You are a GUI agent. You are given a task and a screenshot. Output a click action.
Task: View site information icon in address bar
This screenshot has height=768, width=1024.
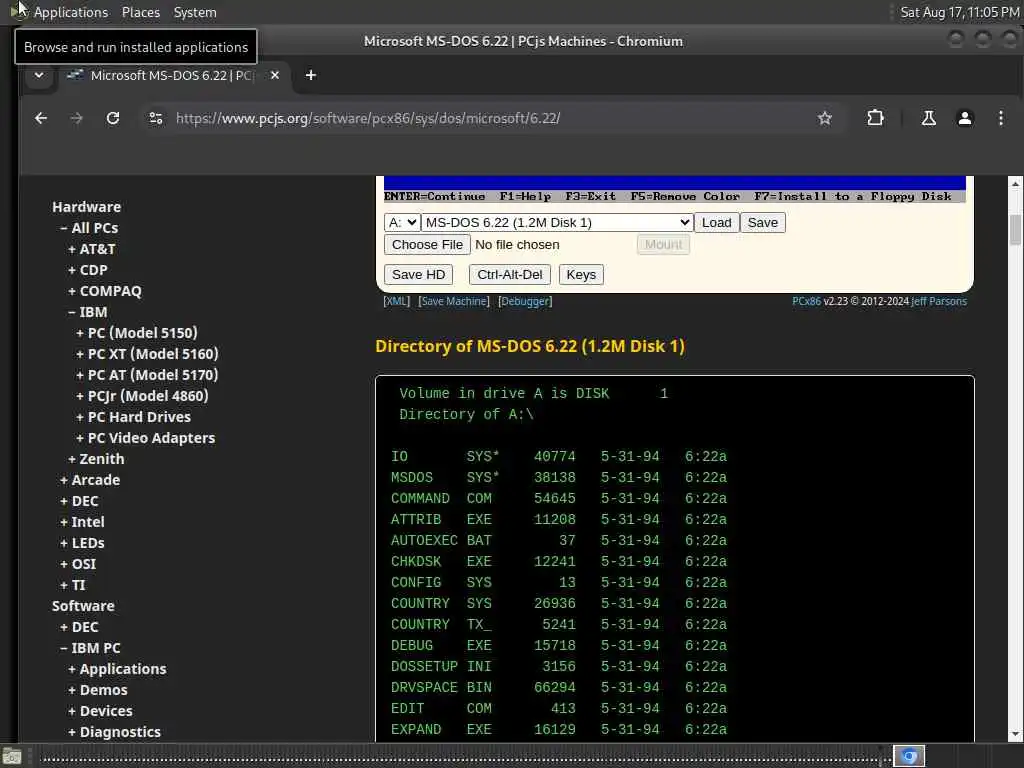(x=156, y=118)
